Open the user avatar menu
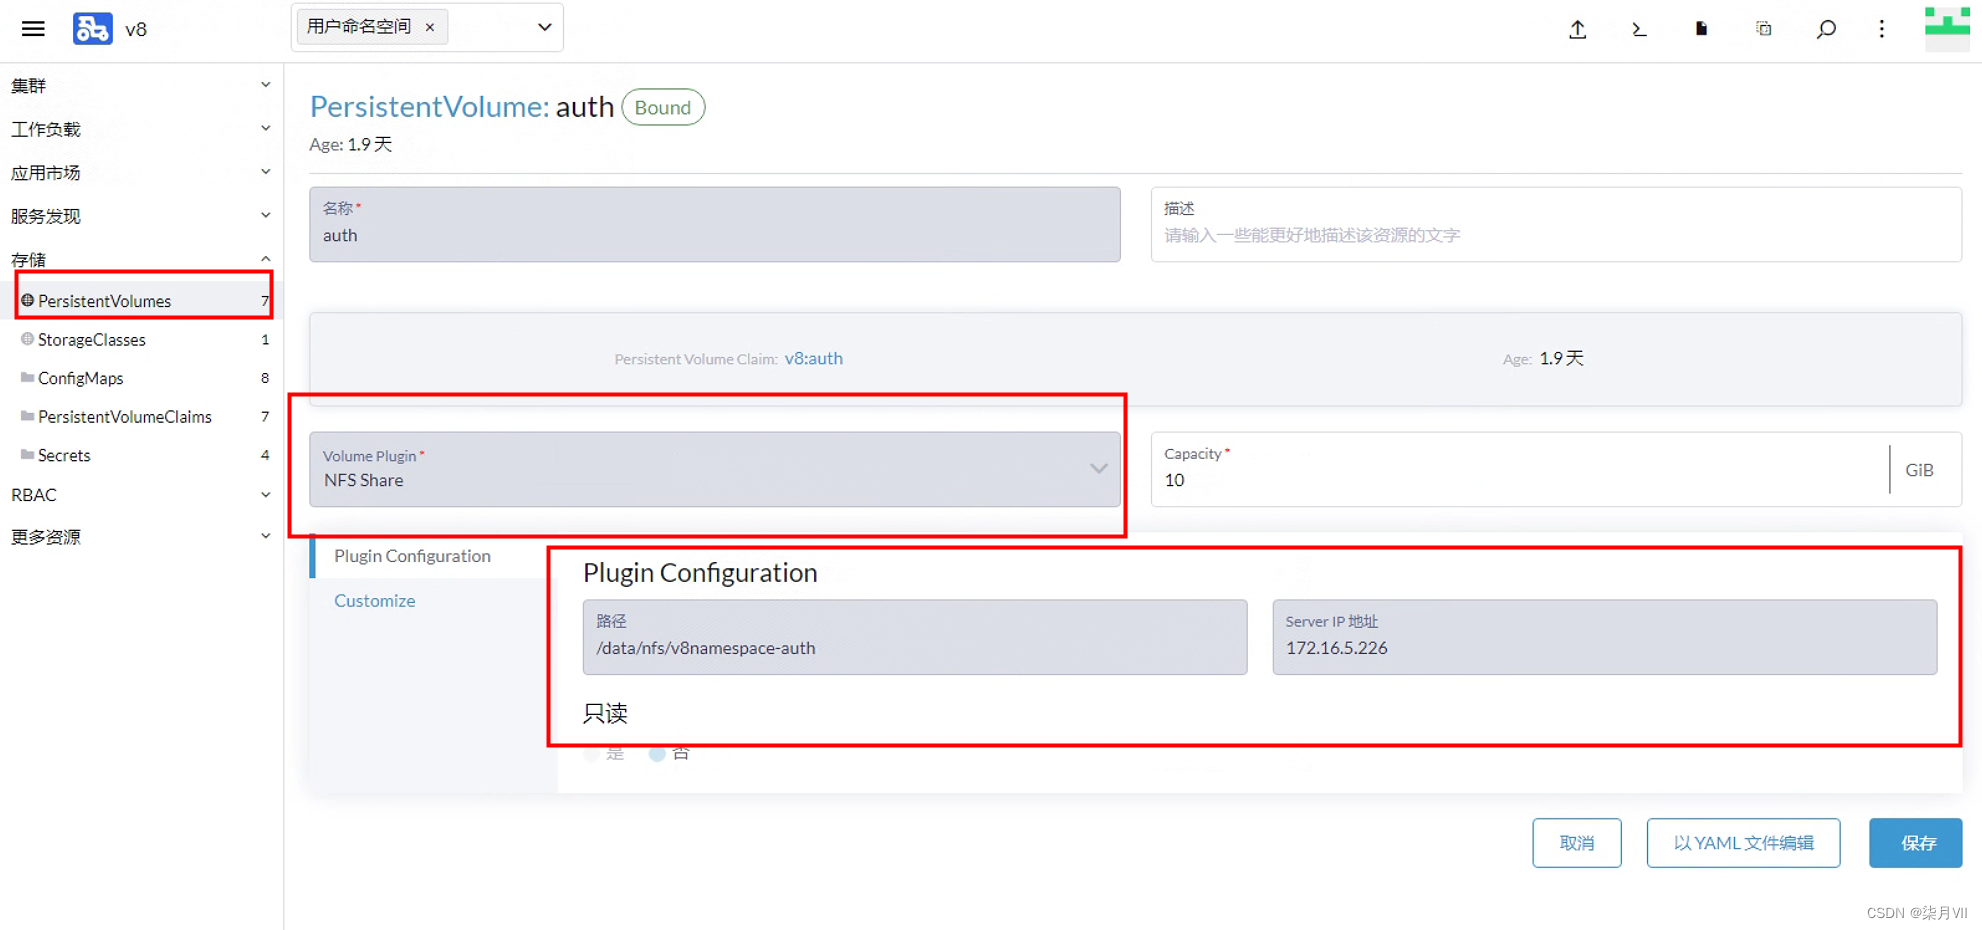This screenshot has width=1982, height=930. point(1947,28)
